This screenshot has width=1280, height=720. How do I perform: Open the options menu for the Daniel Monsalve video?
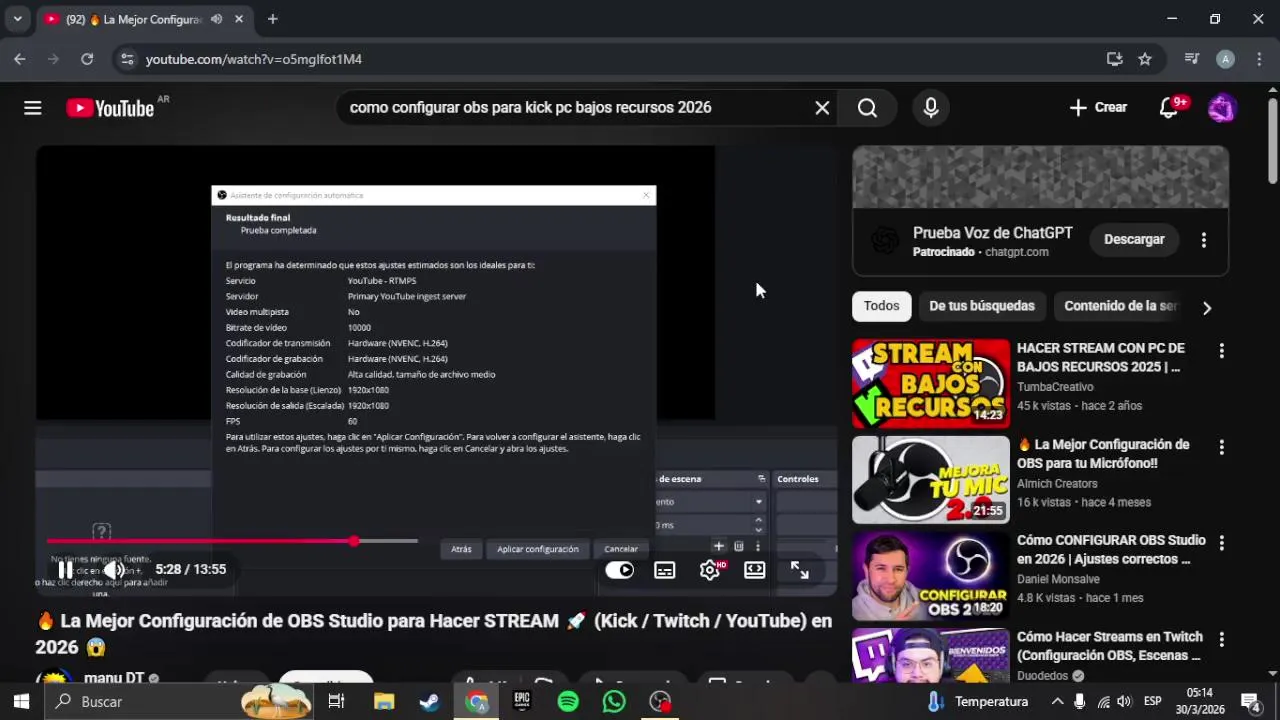pyautogui.click(x=1221, y=543)
